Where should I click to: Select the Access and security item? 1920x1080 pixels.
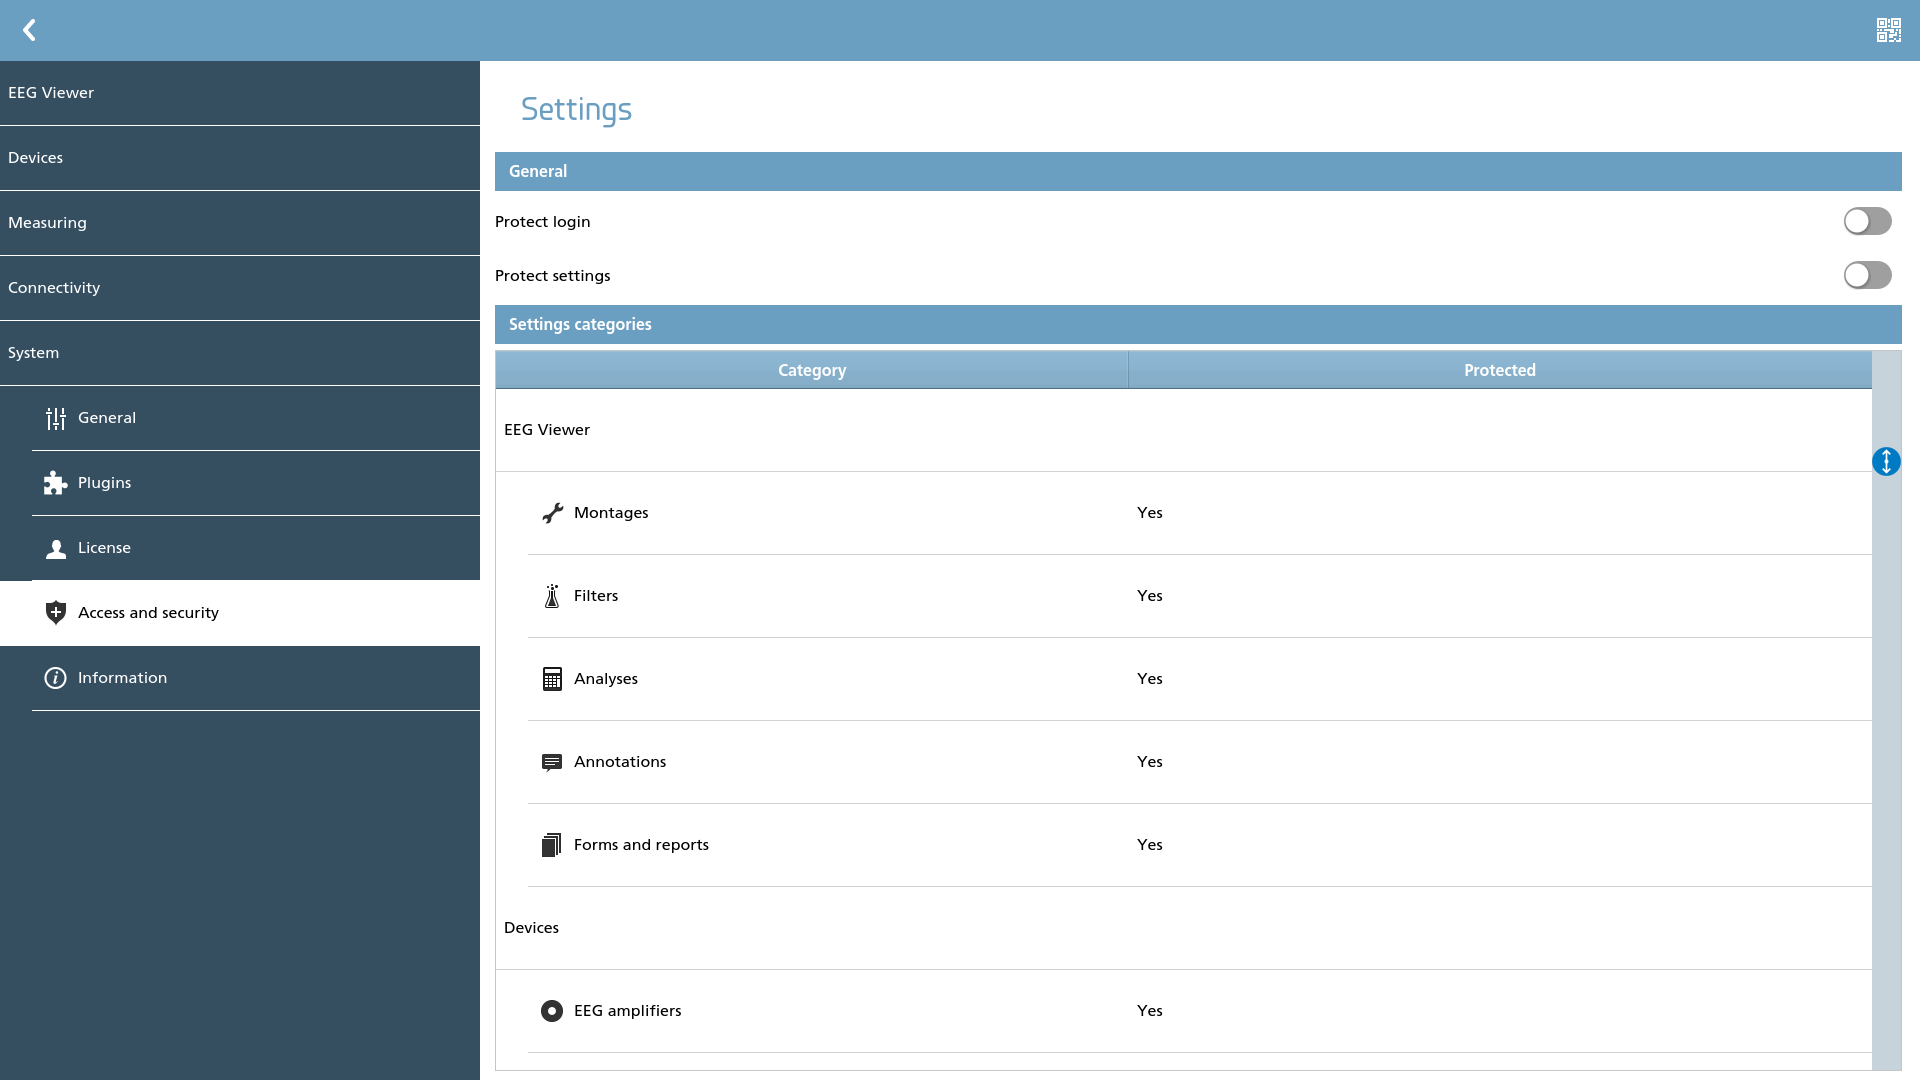[240, 613]
